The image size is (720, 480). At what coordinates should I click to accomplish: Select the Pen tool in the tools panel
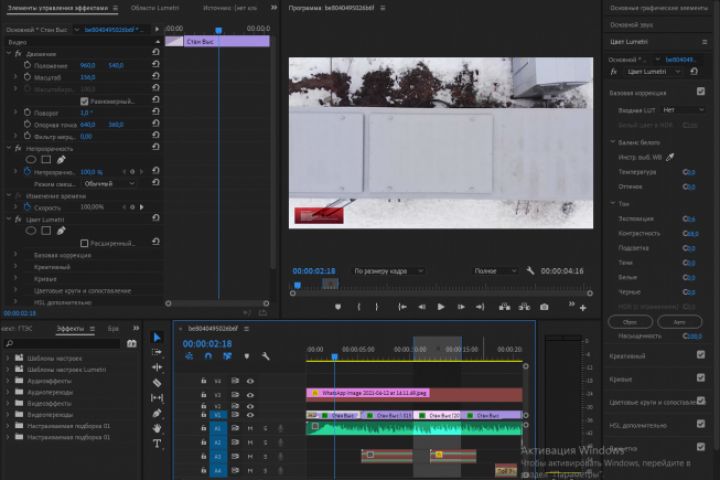tap(157, 412)
